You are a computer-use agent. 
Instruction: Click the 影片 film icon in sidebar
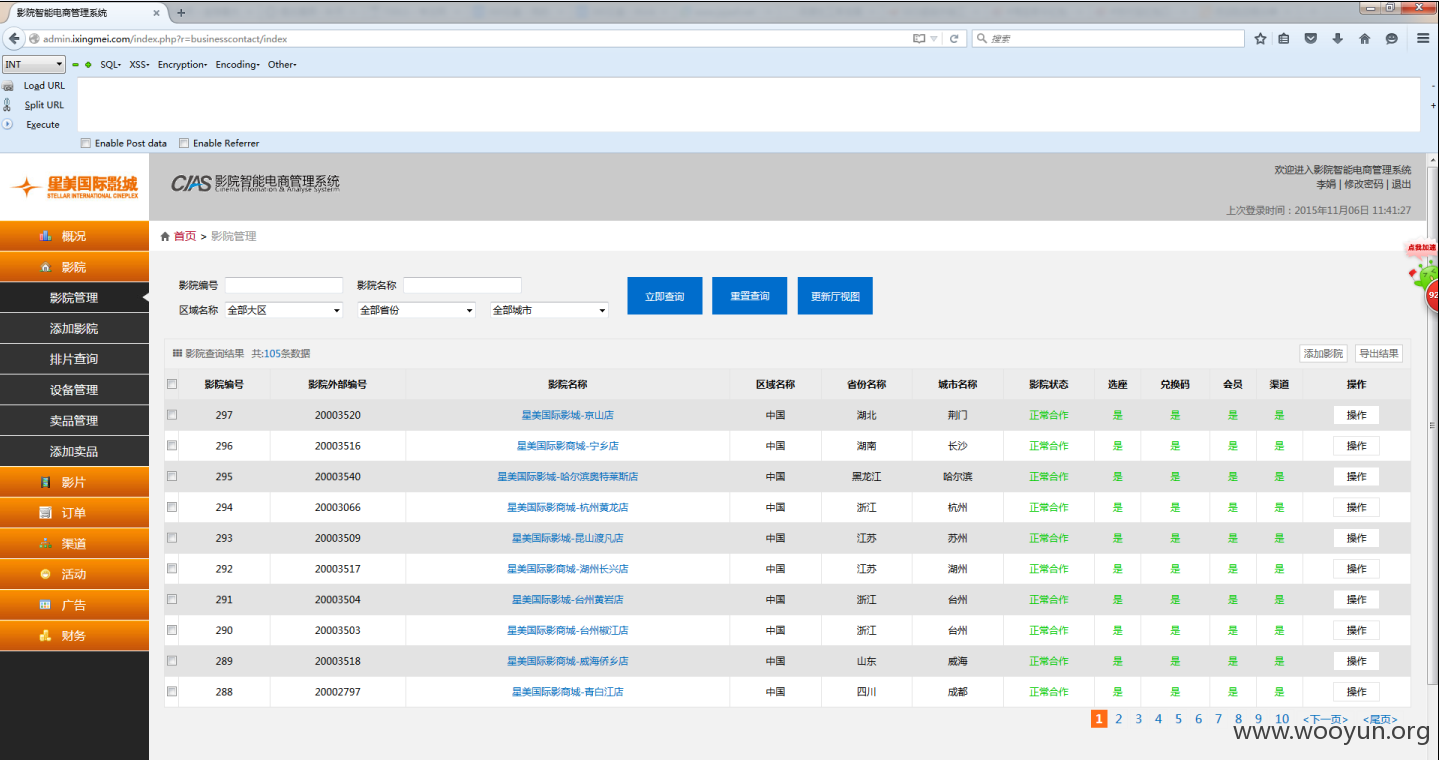45,482
